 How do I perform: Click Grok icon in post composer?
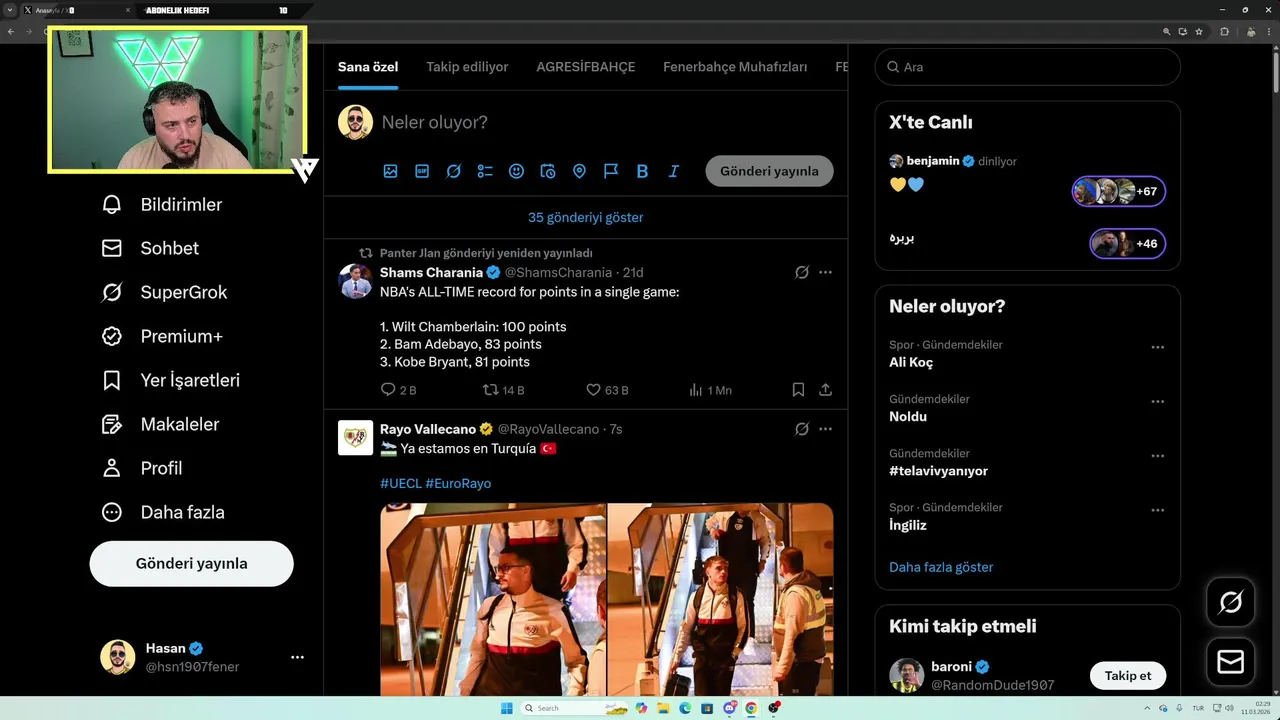(454, 171)
